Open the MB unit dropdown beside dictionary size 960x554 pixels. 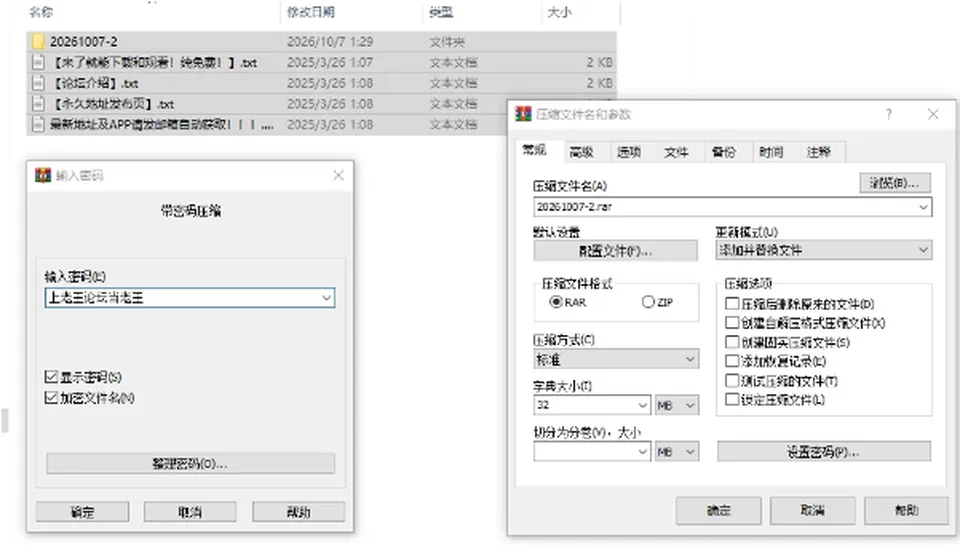point(677,405)
